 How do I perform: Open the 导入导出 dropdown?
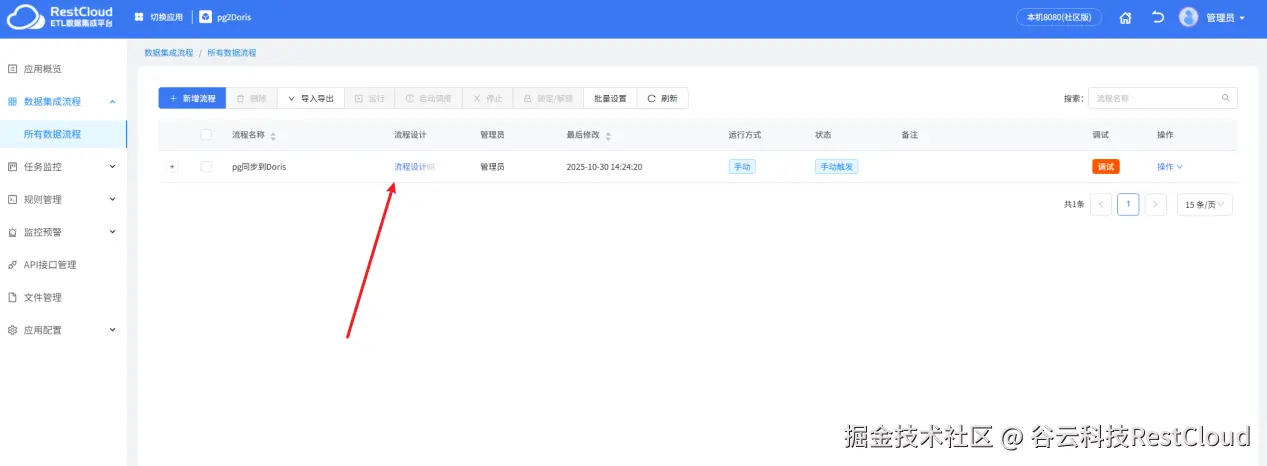(x=311, y=98)
